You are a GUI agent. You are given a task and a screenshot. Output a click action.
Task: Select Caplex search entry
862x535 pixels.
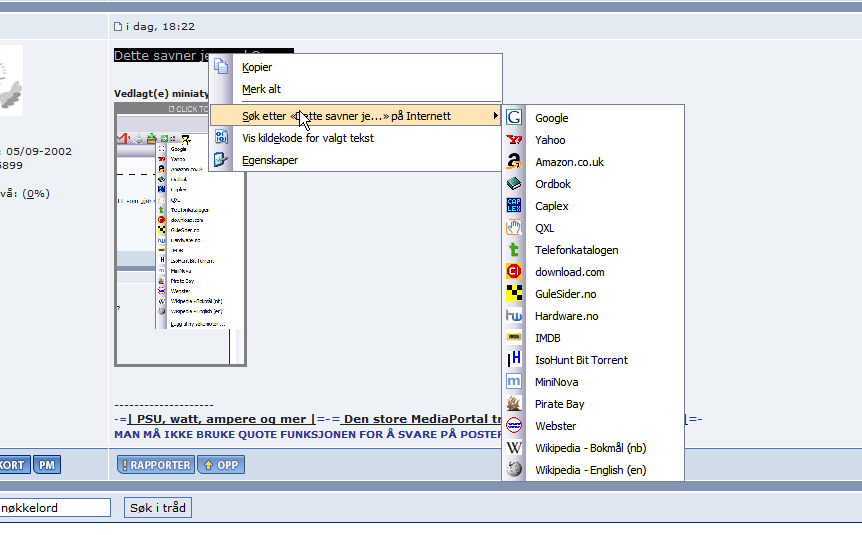(593, 206)
